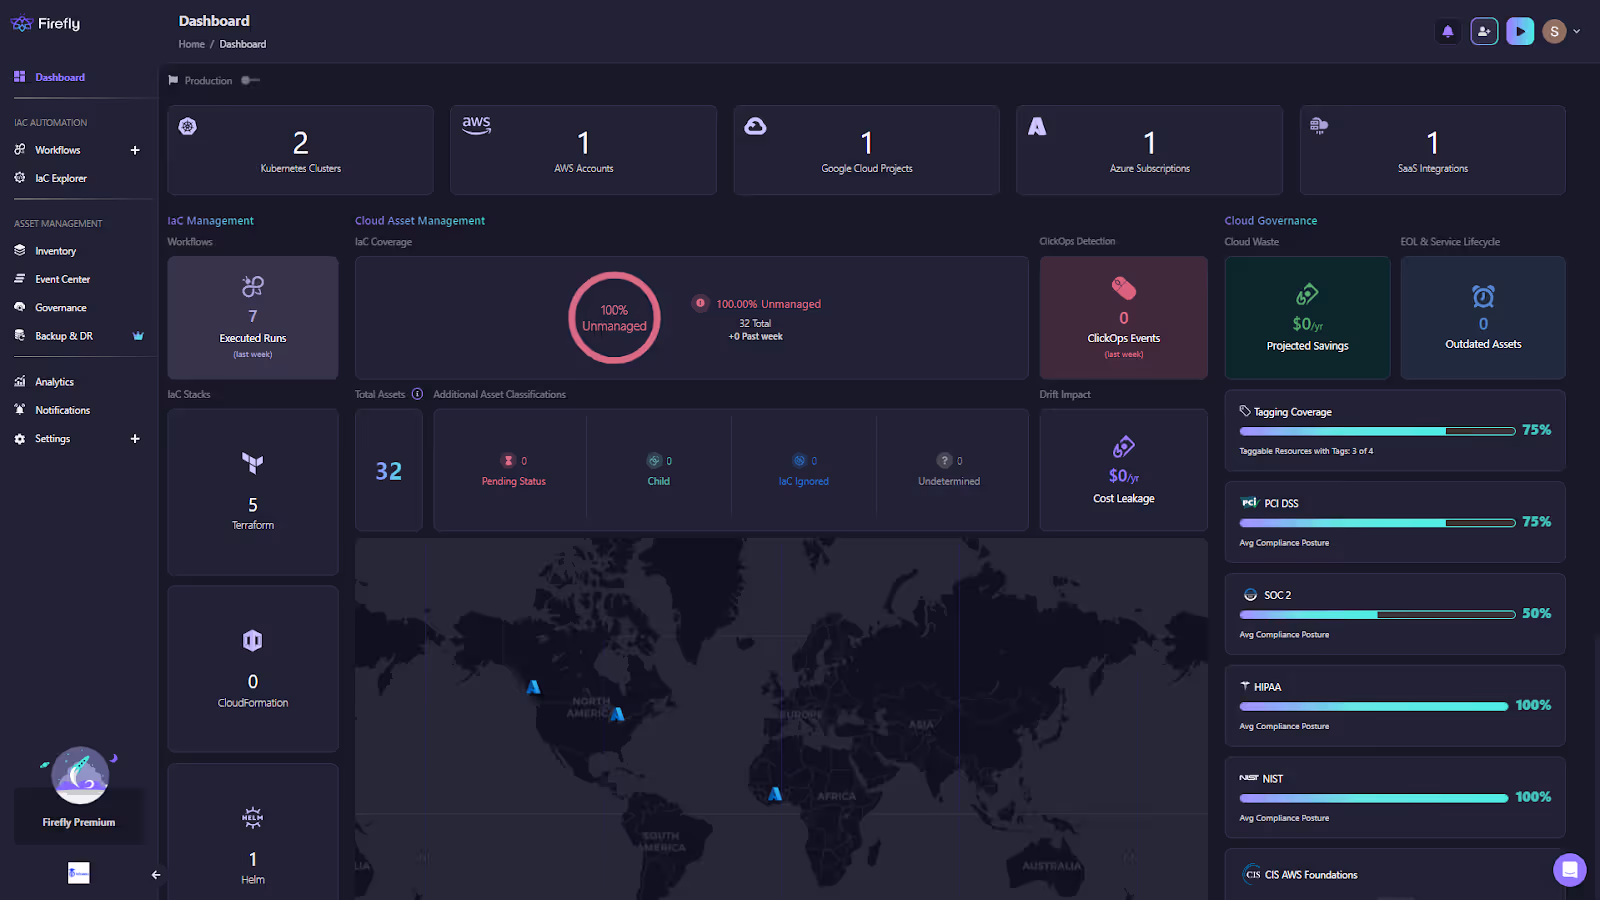The image size is (1600, 900).
Task: Open the chat support bubble
Action: [1569, 869]
